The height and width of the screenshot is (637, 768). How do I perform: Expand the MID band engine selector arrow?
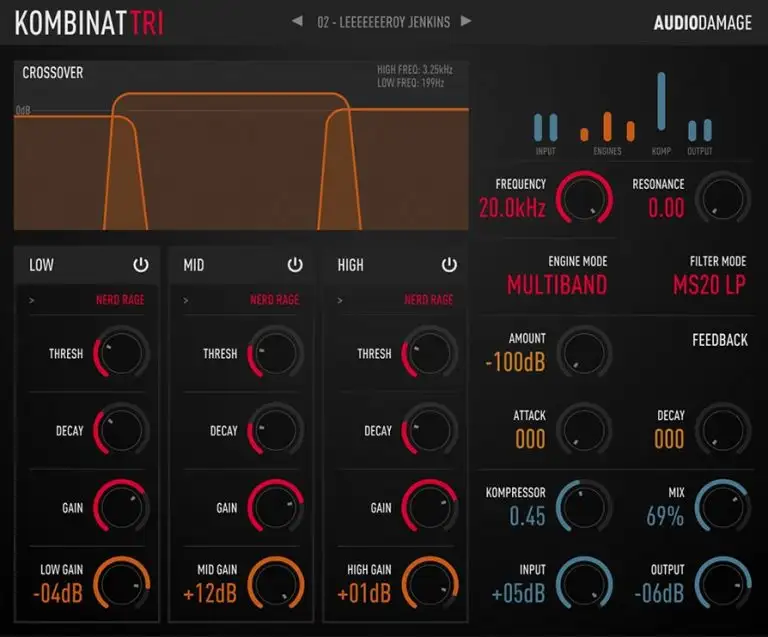tap(186, 300)
